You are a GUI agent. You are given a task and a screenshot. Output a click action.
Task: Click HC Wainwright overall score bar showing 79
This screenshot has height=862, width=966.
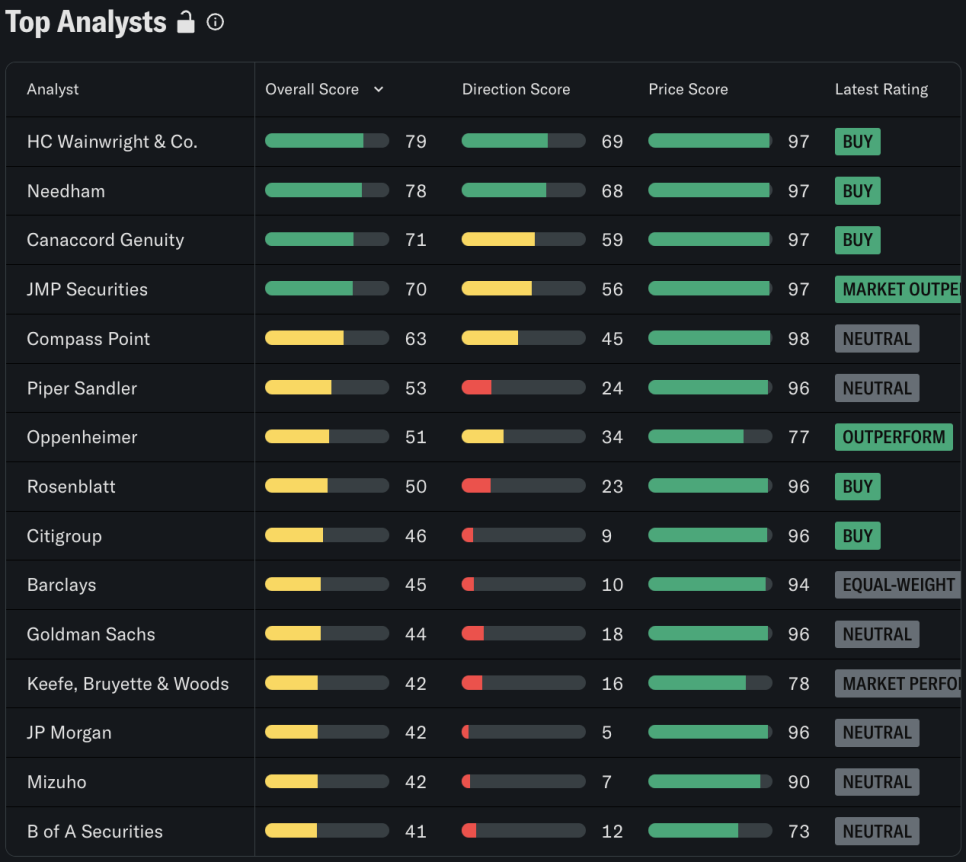[x=327, y=141]
